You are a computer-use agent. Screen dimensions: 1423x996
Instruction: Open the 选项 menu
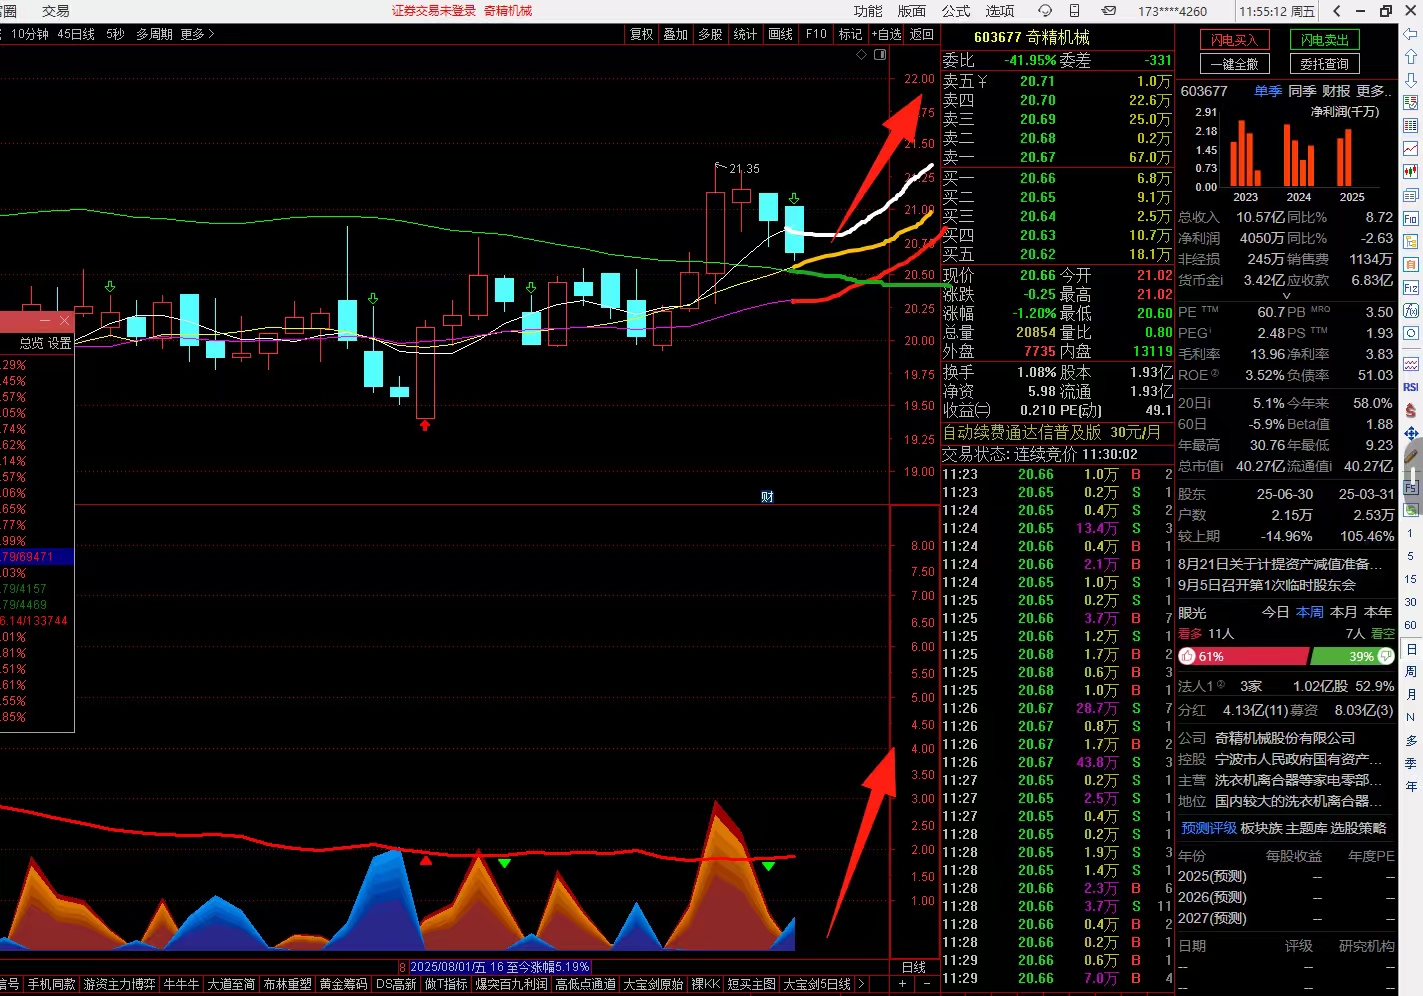click(x=1000, y=11)
